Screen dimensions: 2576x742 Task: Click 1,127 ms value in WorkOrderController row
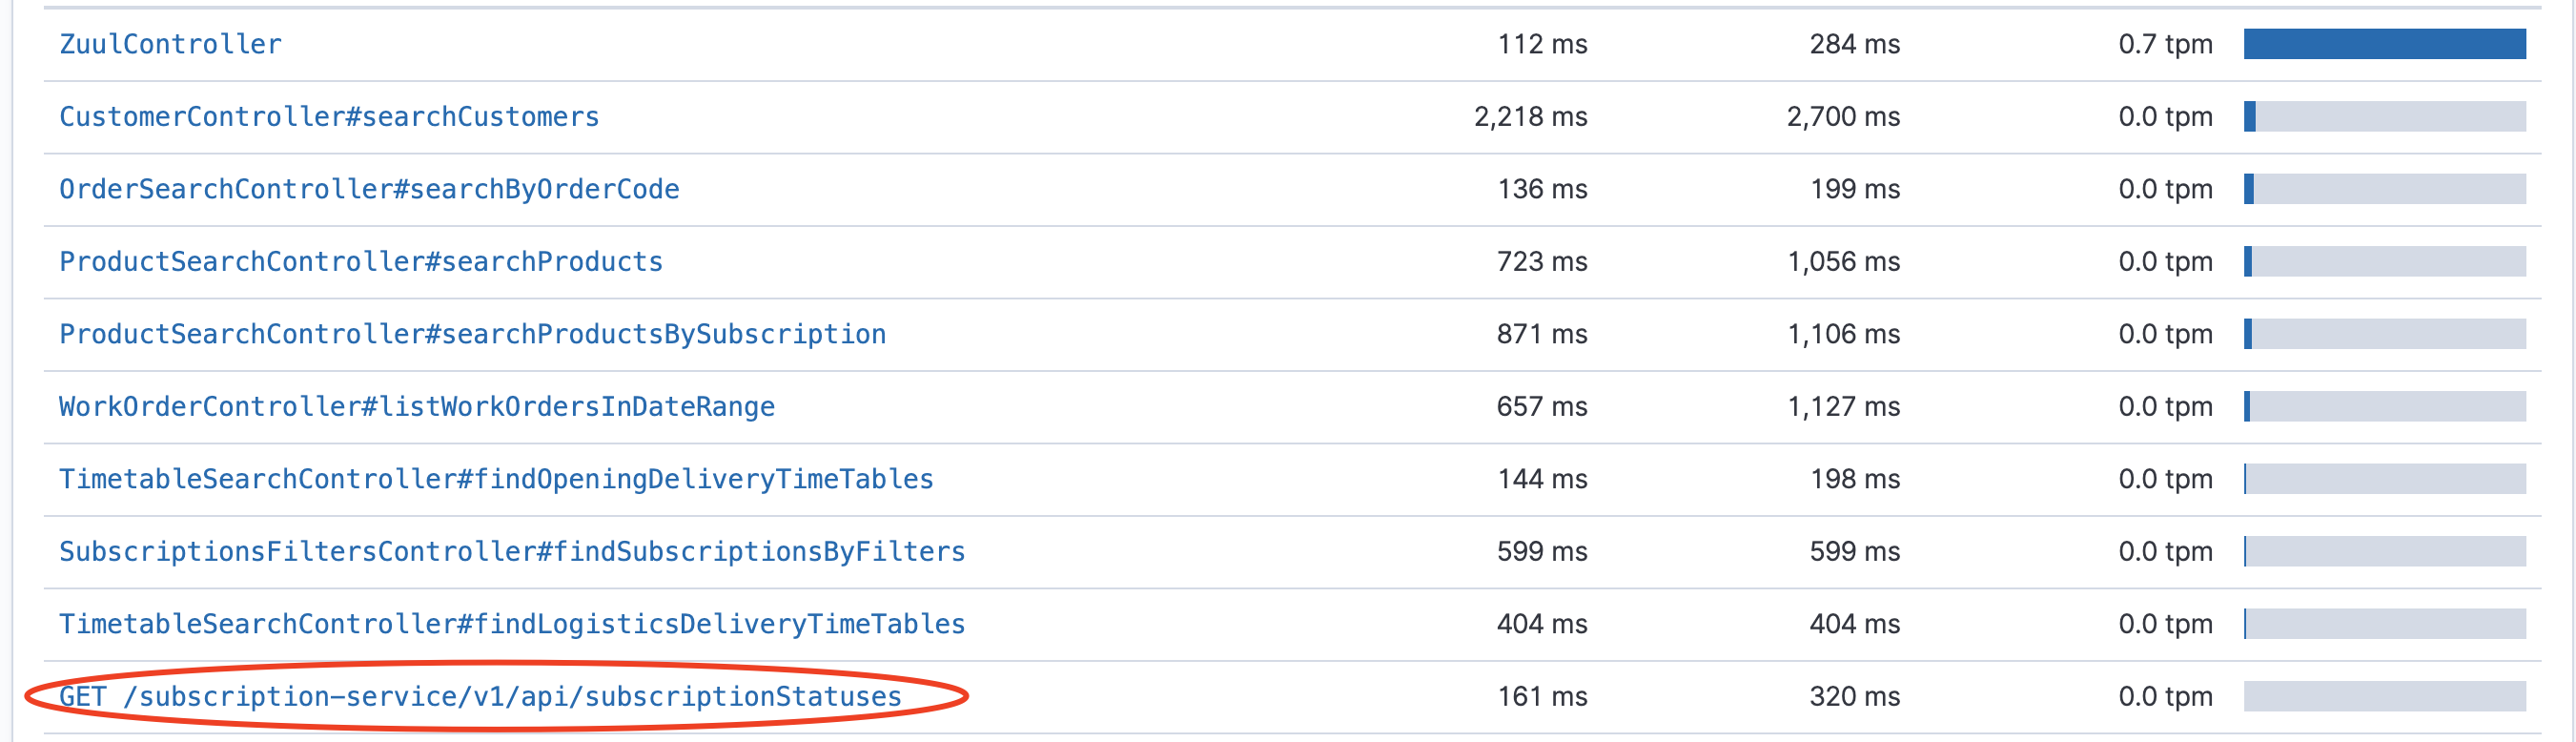point(1843,407)
